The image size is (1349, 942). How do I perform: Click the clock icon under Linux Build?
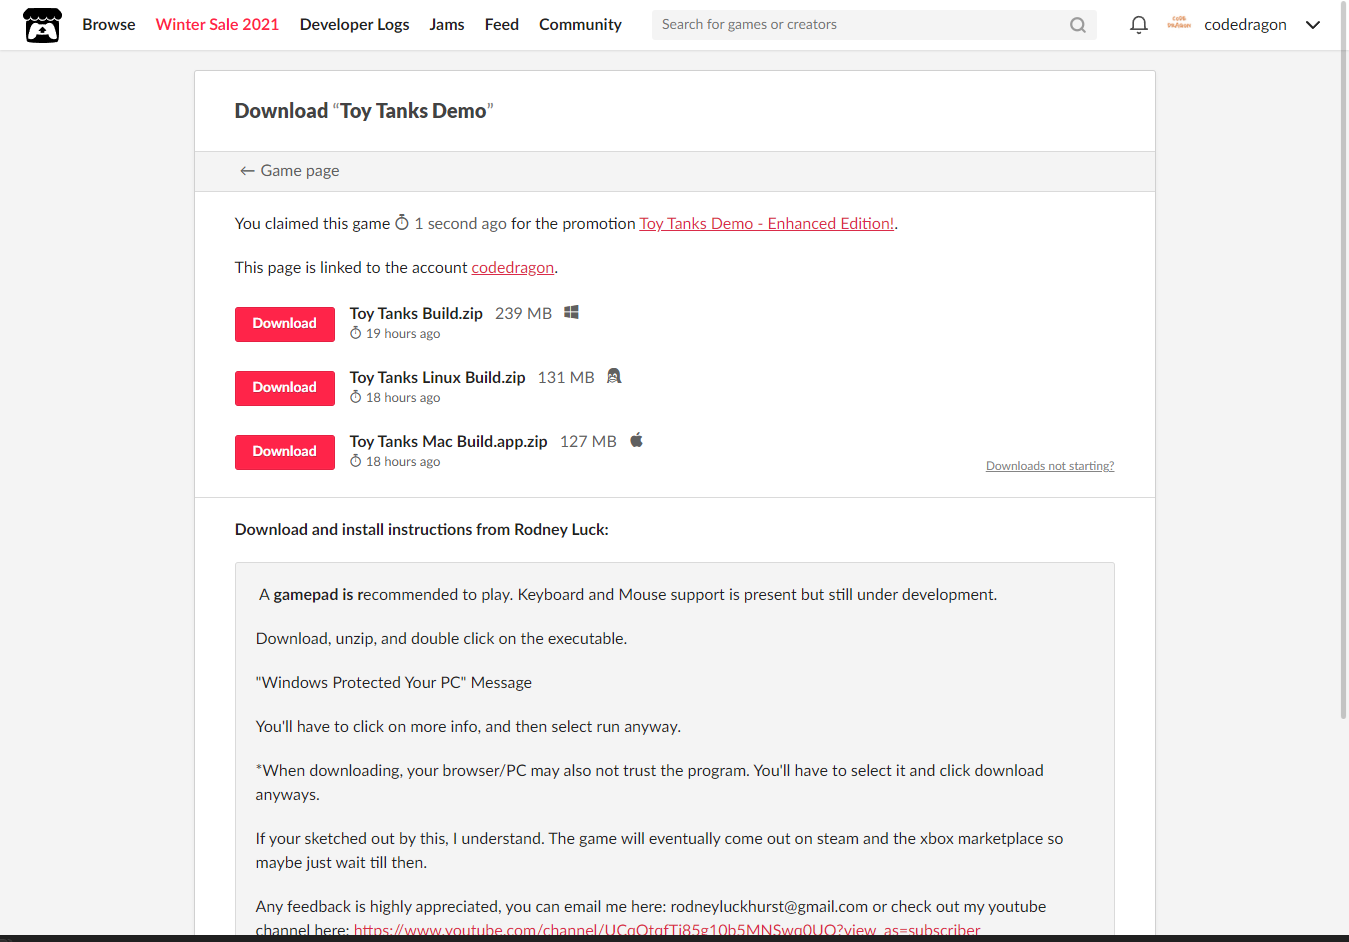coord(356,397)
